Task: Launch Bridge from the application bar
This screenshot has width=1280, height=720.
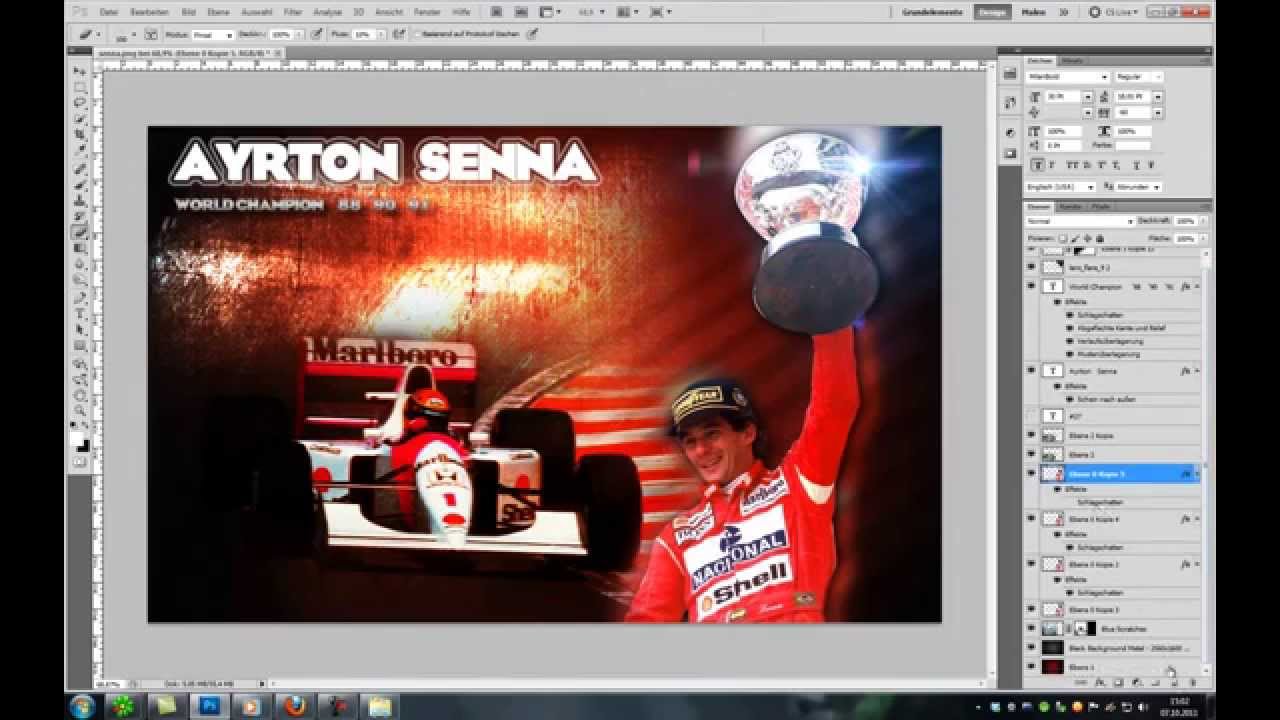Action: [x=497, y=12]
